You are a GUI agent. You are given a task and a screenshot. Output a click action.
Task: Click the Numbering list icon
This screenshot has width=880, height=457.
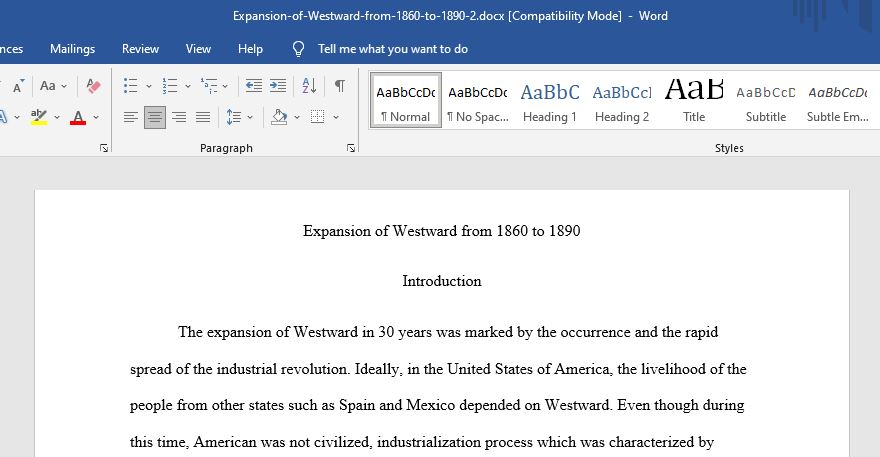(169, 86)
